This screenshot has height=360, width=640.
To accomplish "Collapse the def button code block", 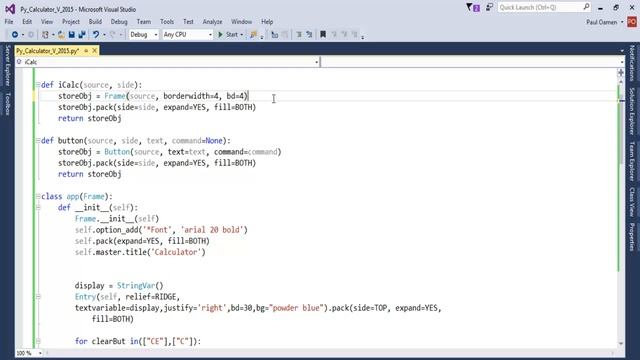I will [38, 141].
